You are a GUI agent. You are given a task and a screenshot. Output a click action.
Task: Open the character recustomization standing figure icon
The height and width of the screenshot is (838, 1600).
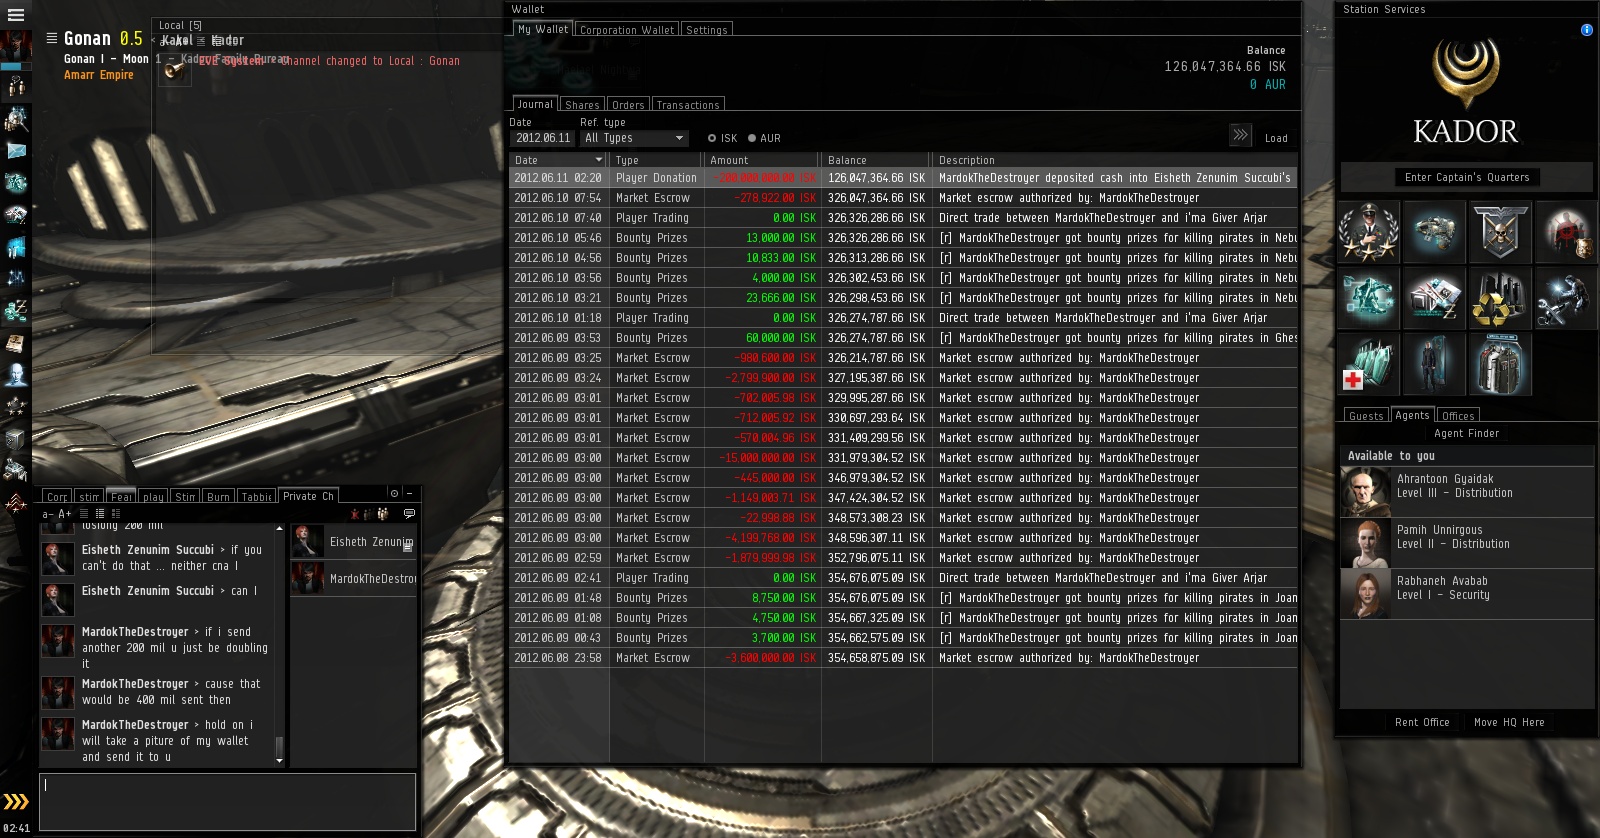(x=1435, y=364)
